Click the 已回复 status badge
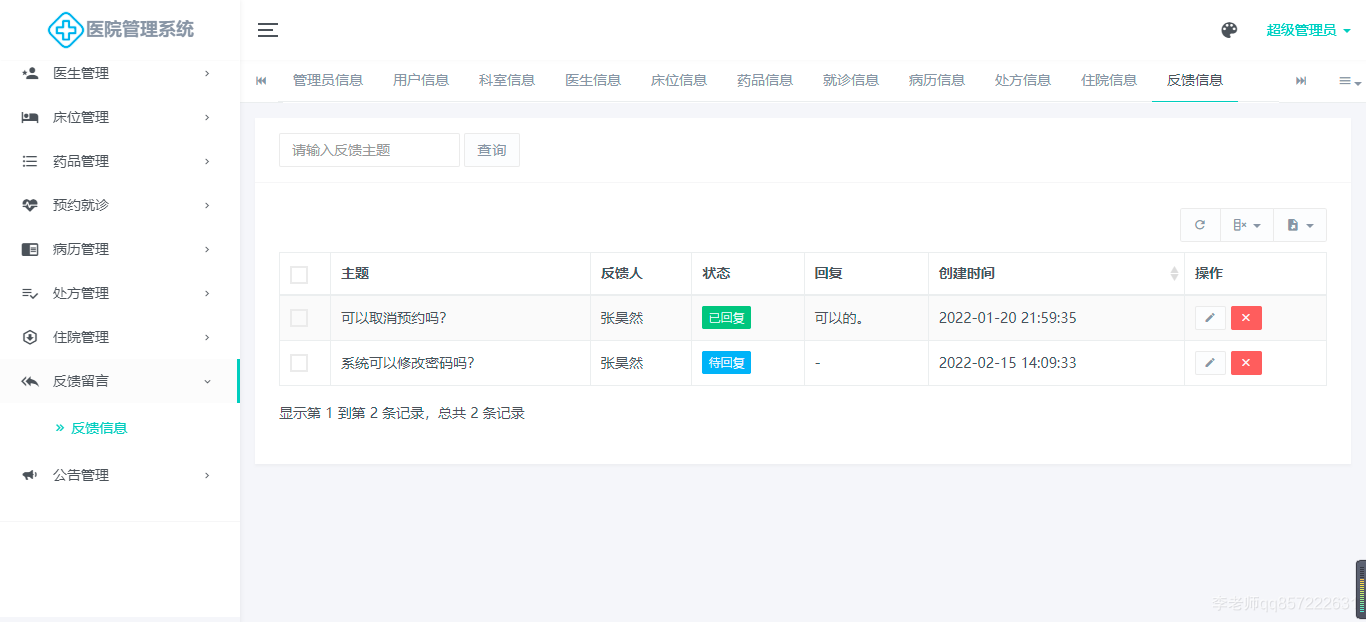Image resolution: width=1366 pixels, height=622 pixels. (726, 318)
